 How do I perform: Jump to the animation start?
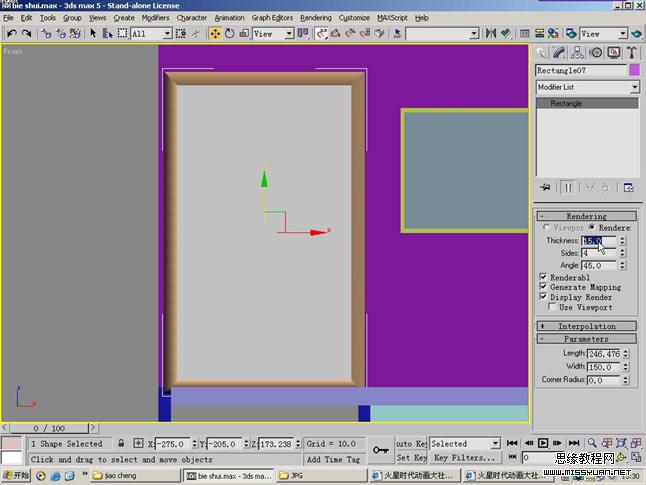(x=512, y=443)
